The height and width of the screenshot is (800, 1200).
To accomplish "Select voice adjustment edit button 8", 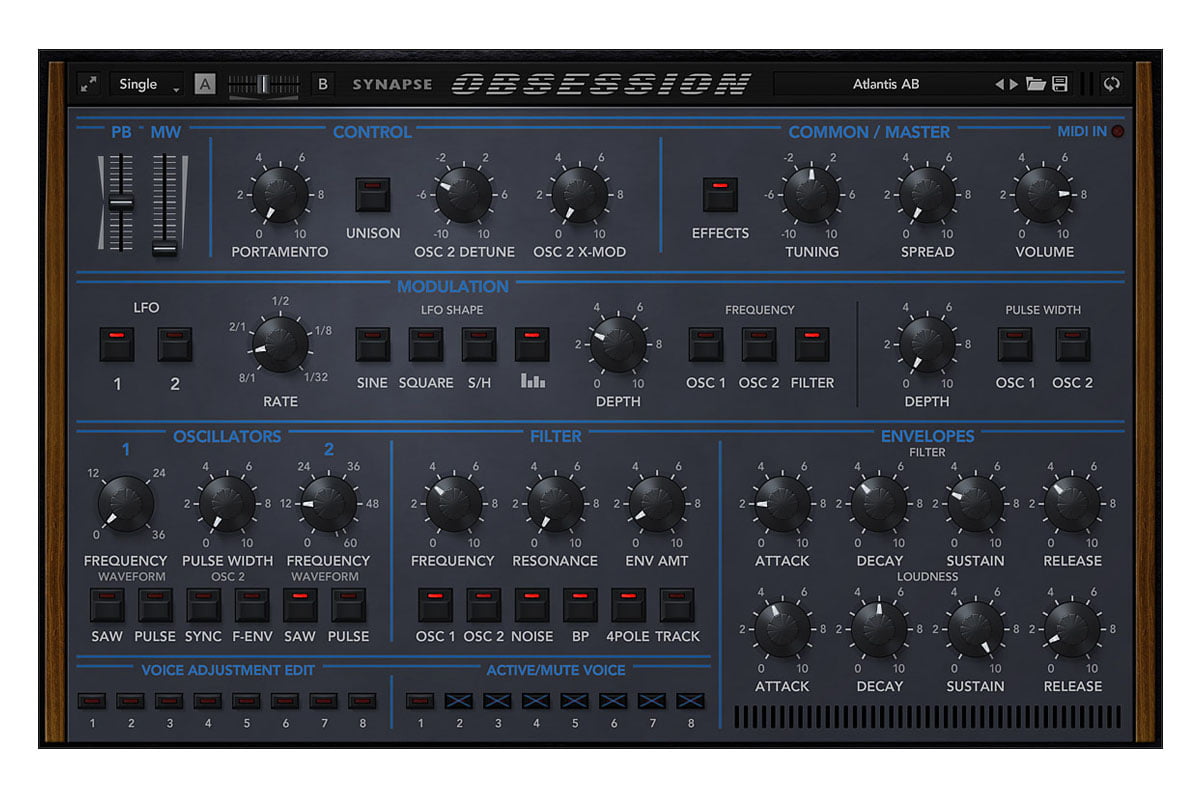I will (362, 701).
